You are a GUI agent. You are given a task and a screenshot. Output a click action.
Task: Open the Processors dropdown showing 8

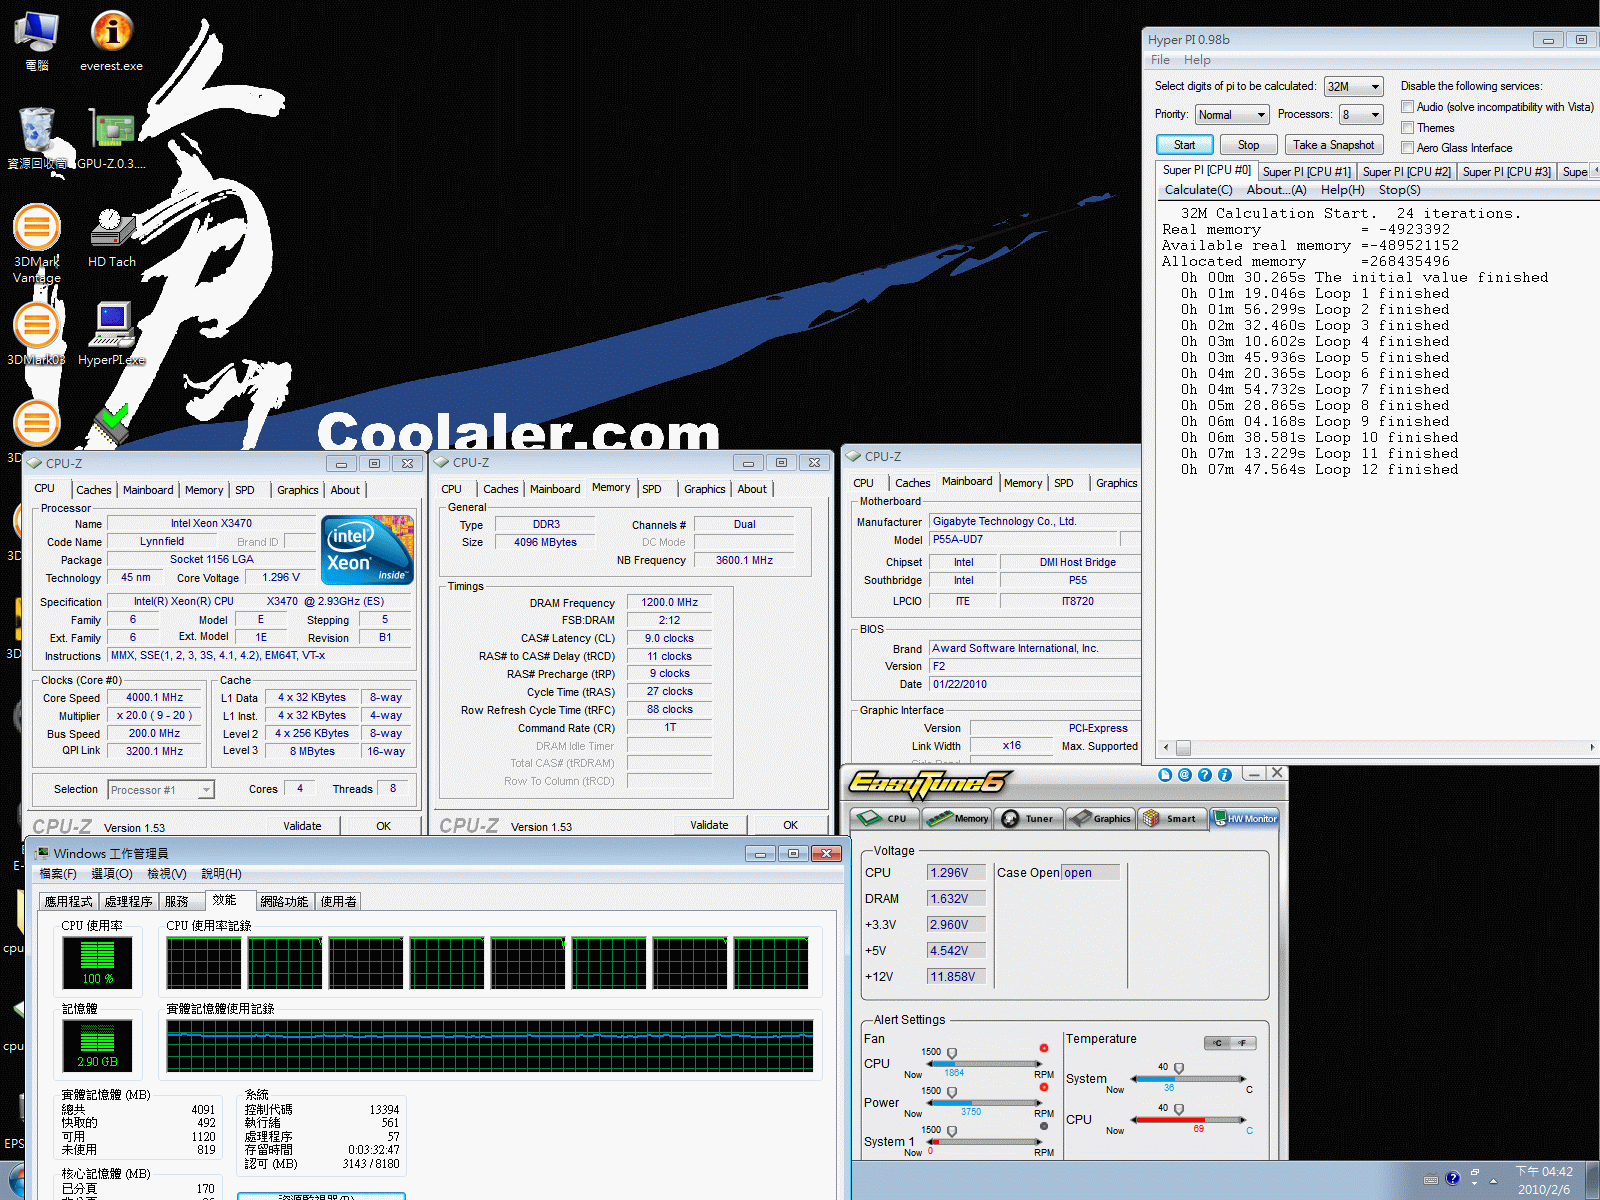(1362, 115)
